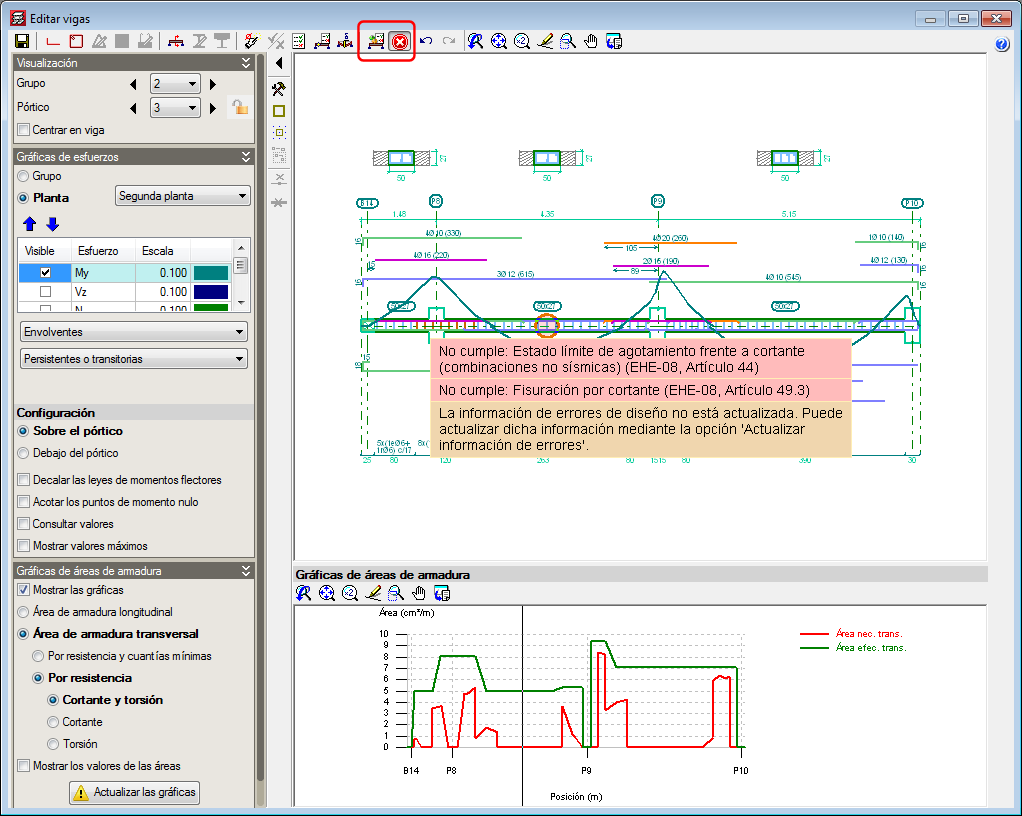Expand the Envolventes combo box
This screenshot has height=816, width=1022.
click(133, 332)
